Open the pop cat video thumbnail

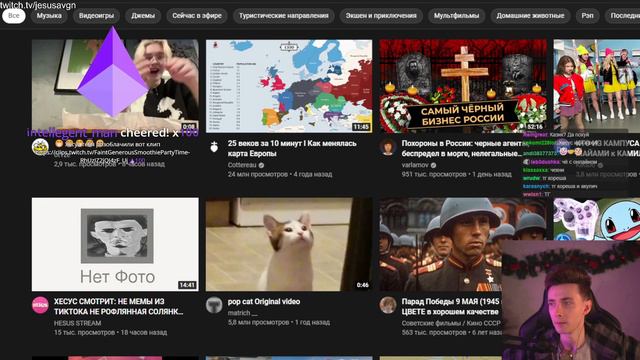tap(289, 244)
